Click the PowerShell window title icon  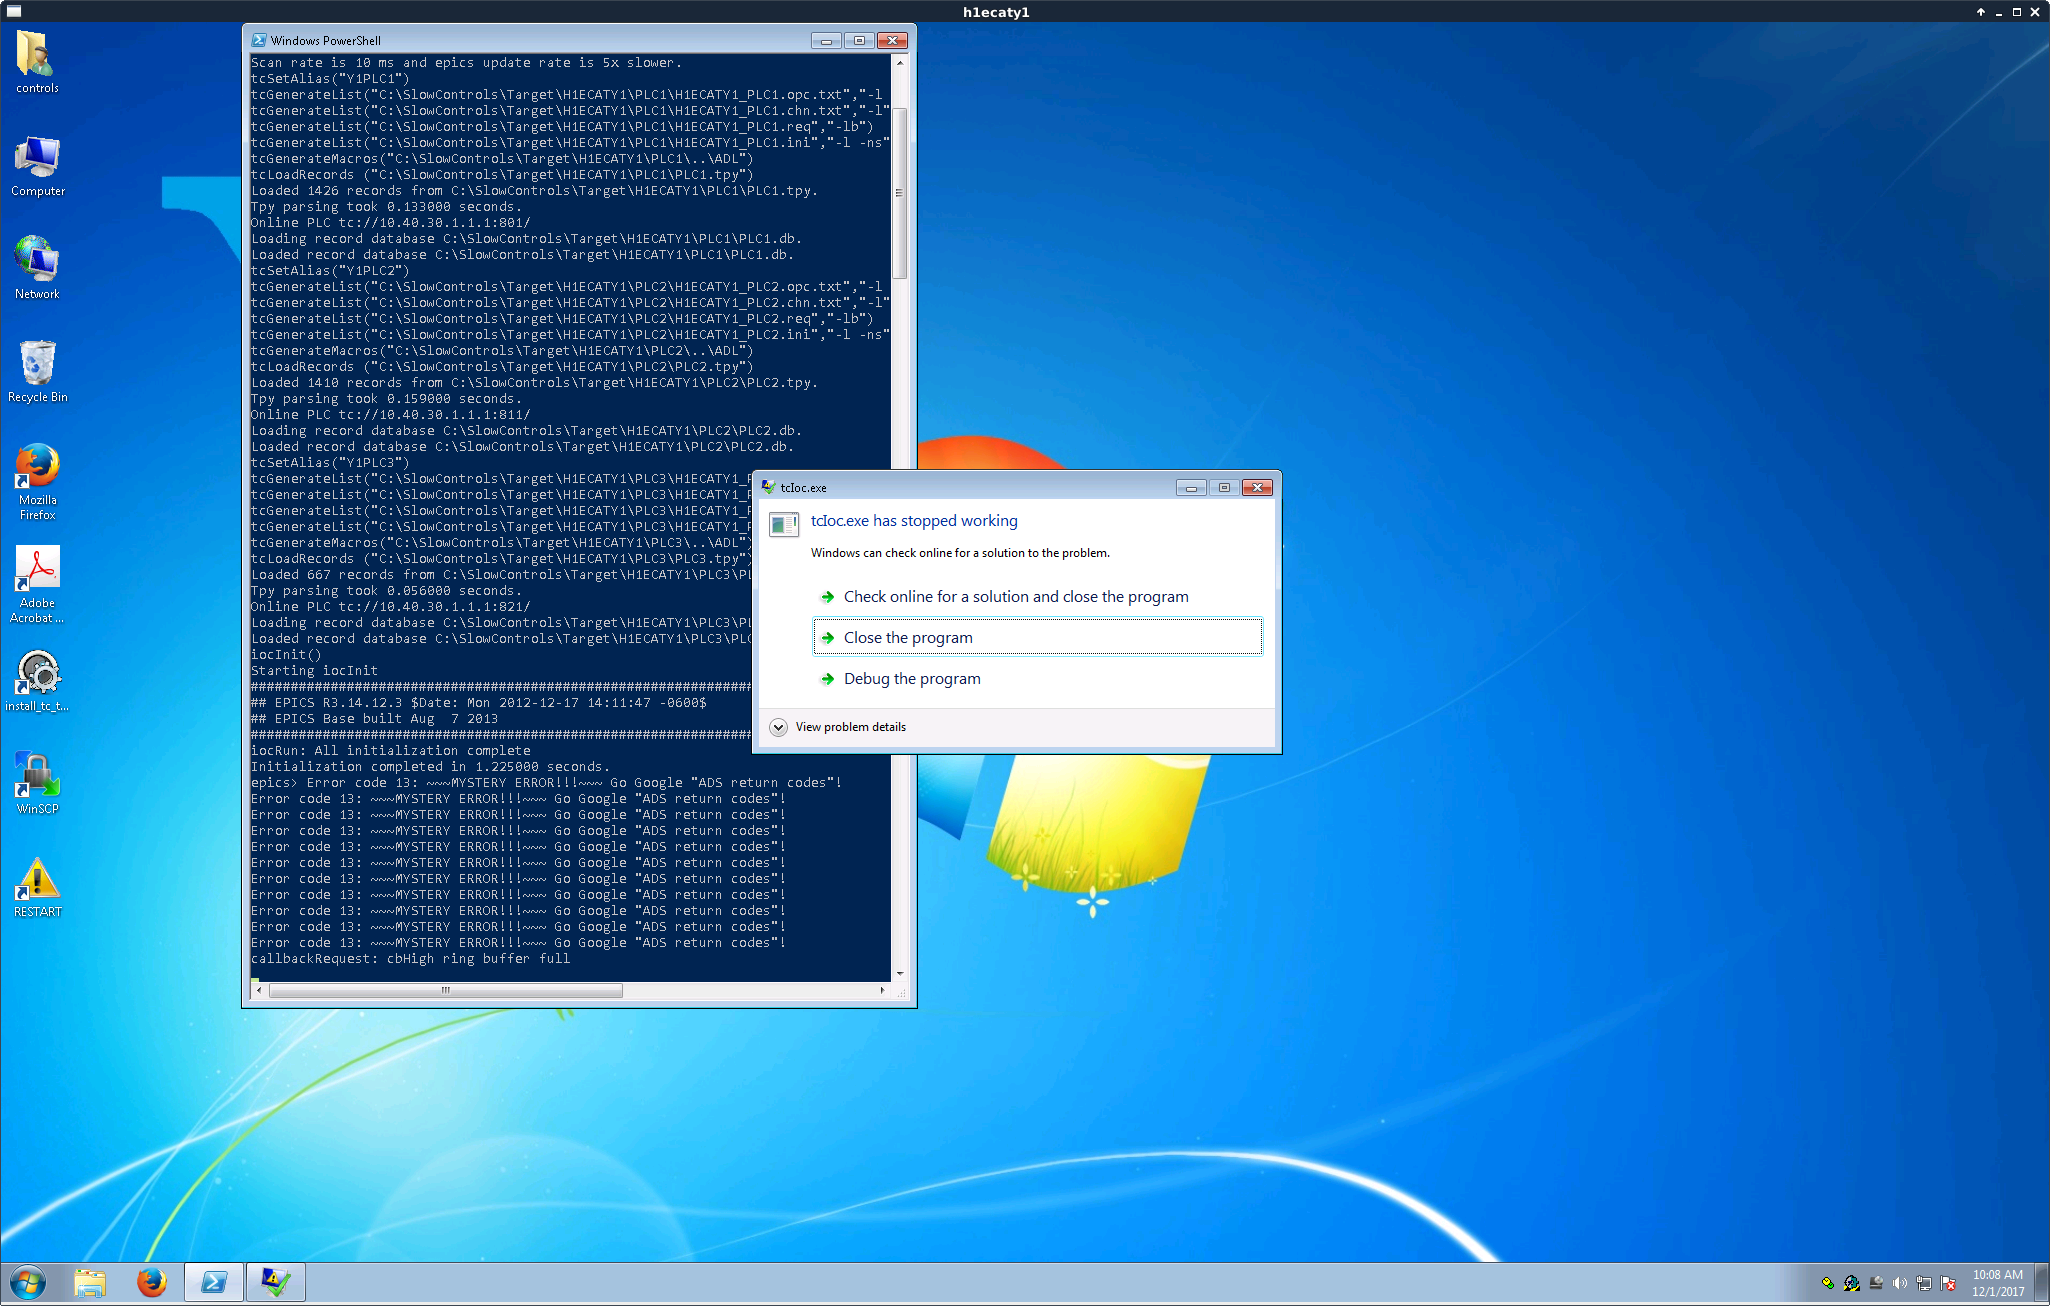click(259, 40)
